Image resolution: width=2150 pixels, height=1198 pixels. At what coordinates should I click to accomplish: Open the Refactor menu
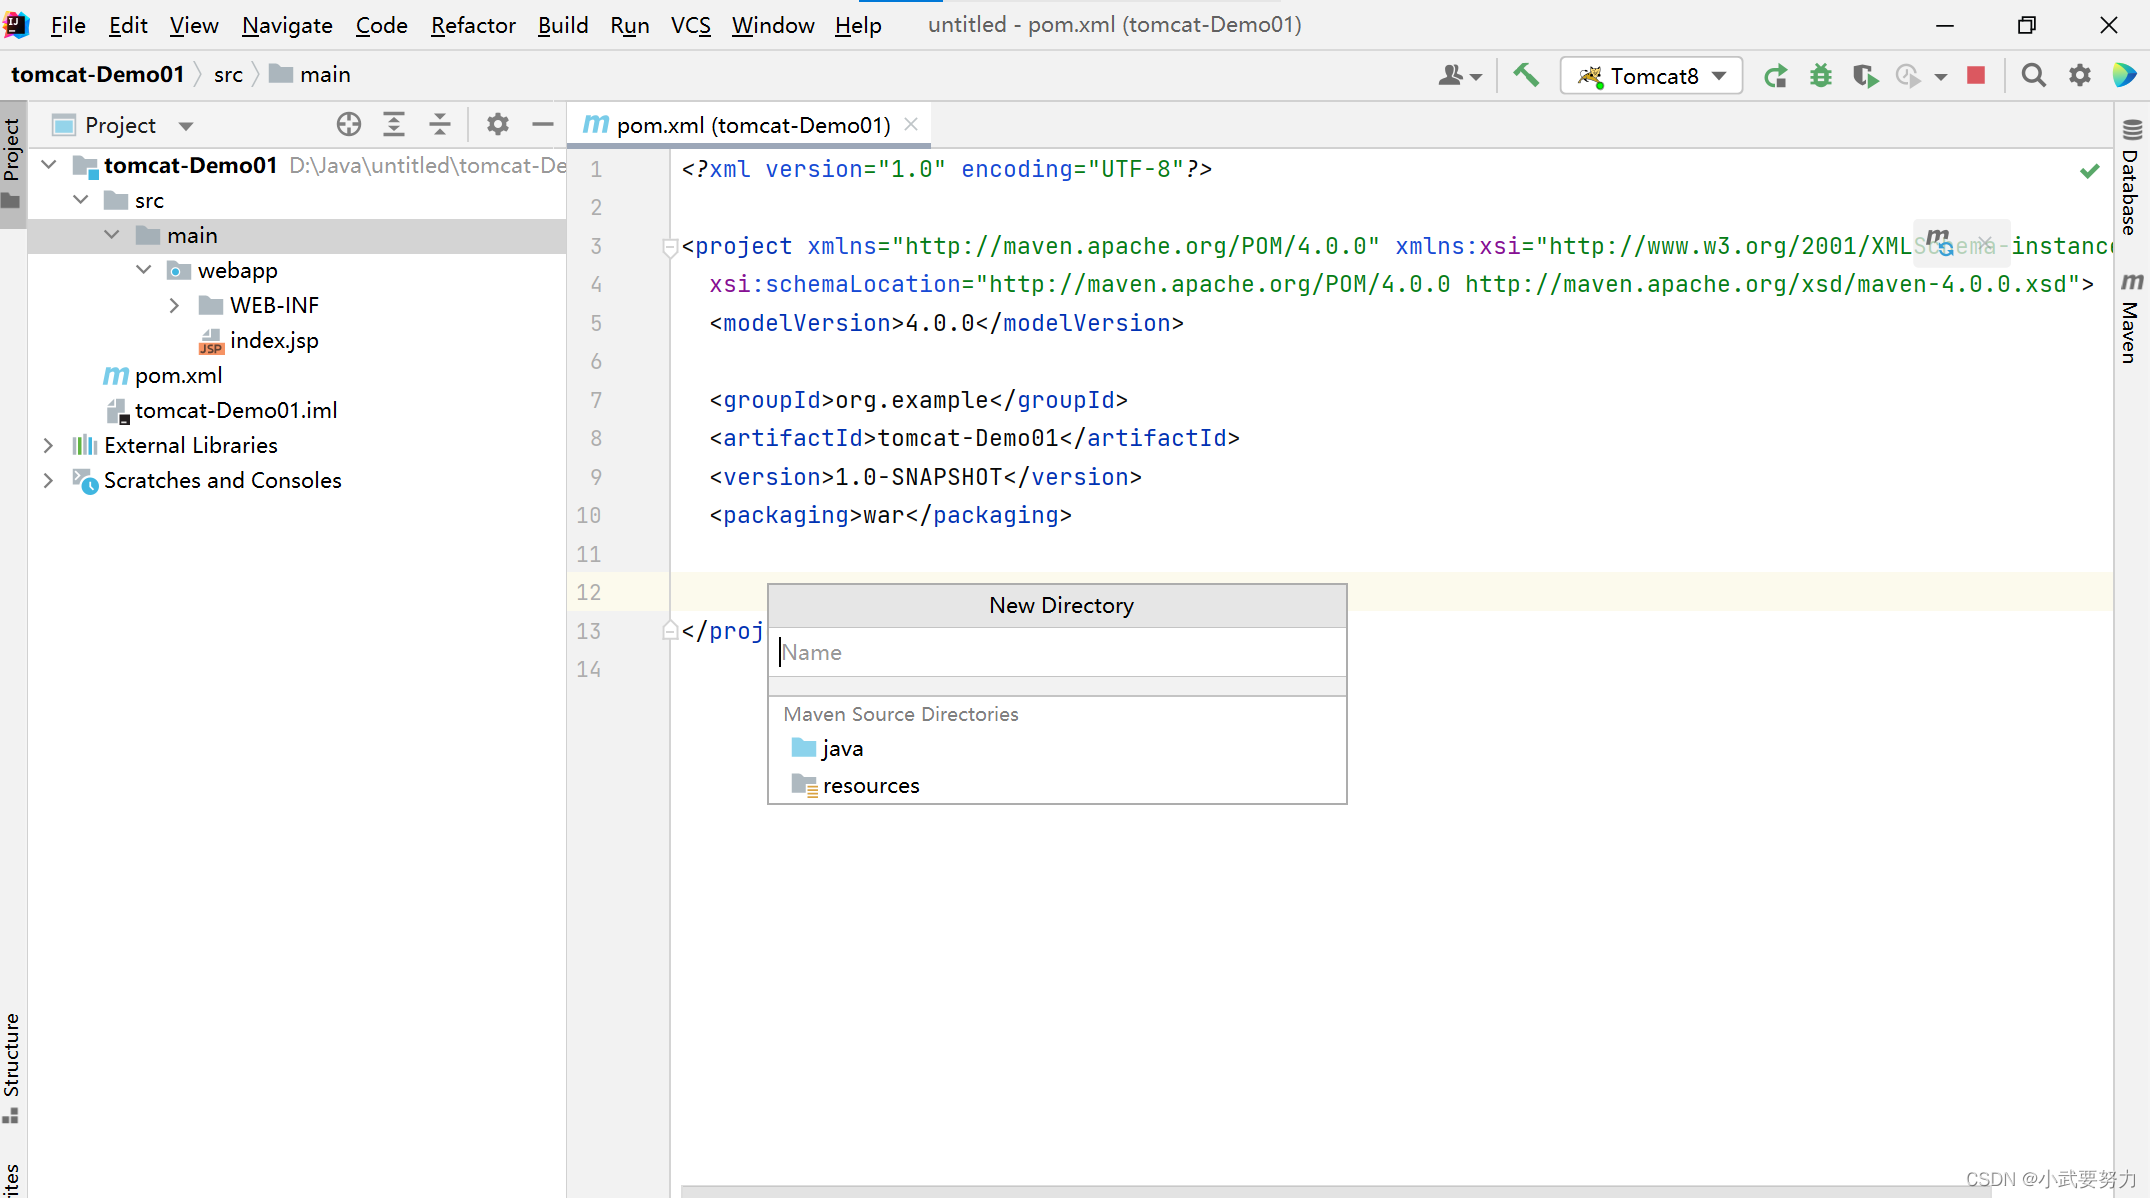click(x=472, y=25)
